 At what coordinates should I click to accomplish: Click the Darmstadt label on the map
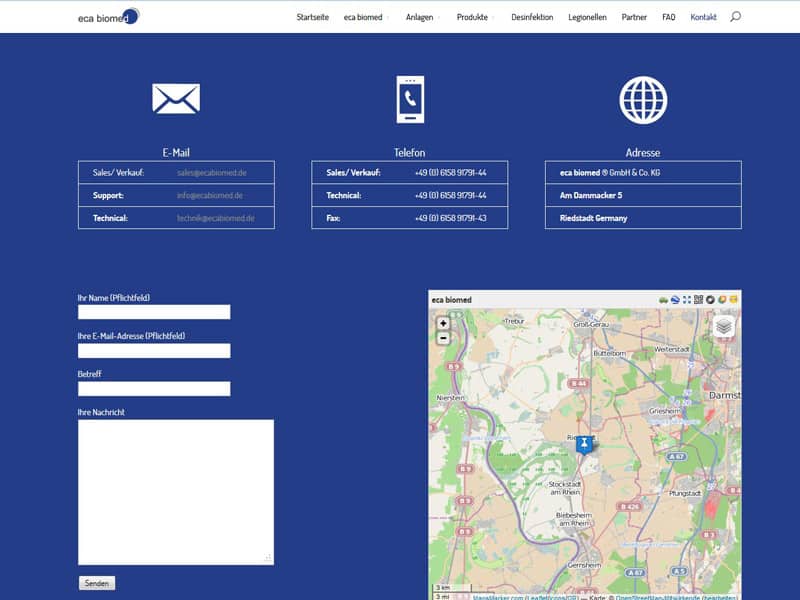pos(724,395)
